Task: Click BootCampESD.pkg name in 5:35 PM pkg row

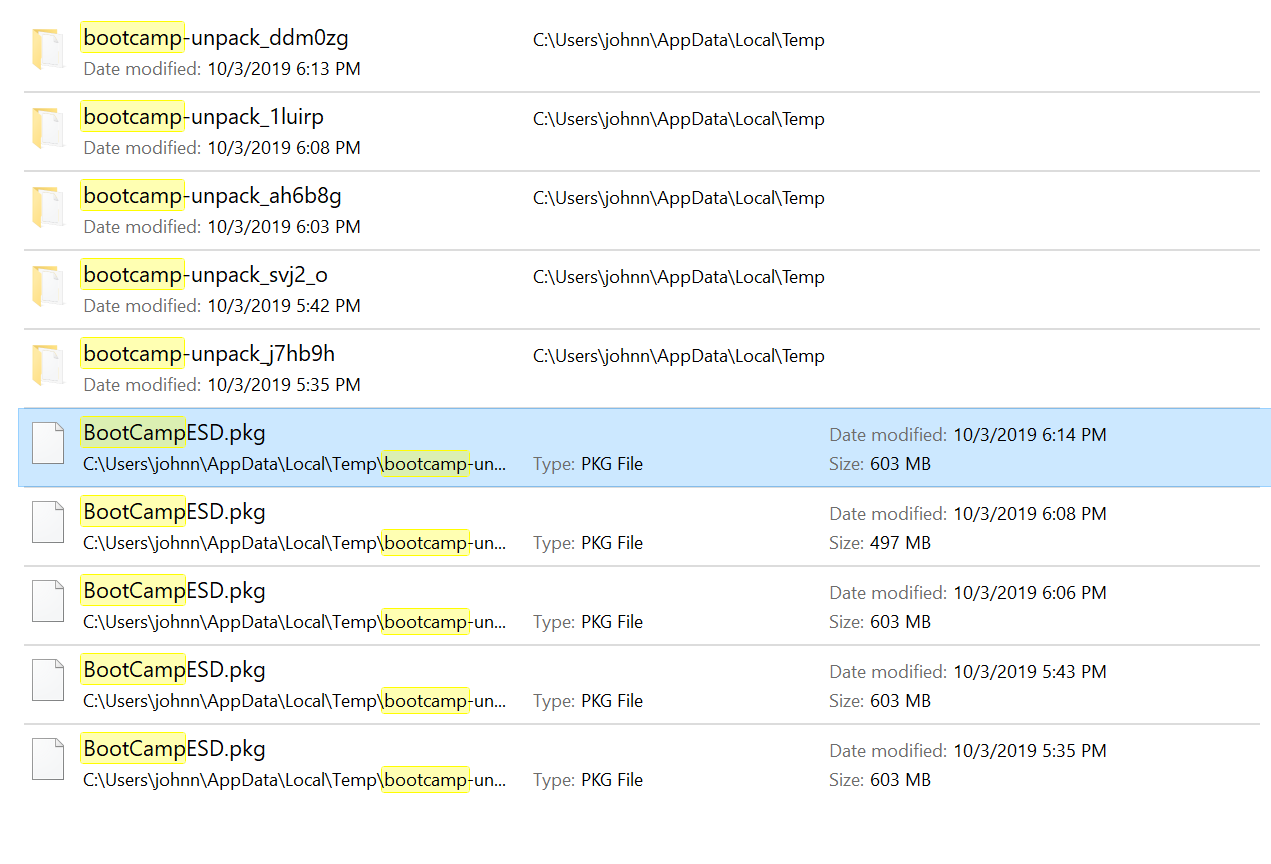Action: pyautogui.click(x=174, y=749)
